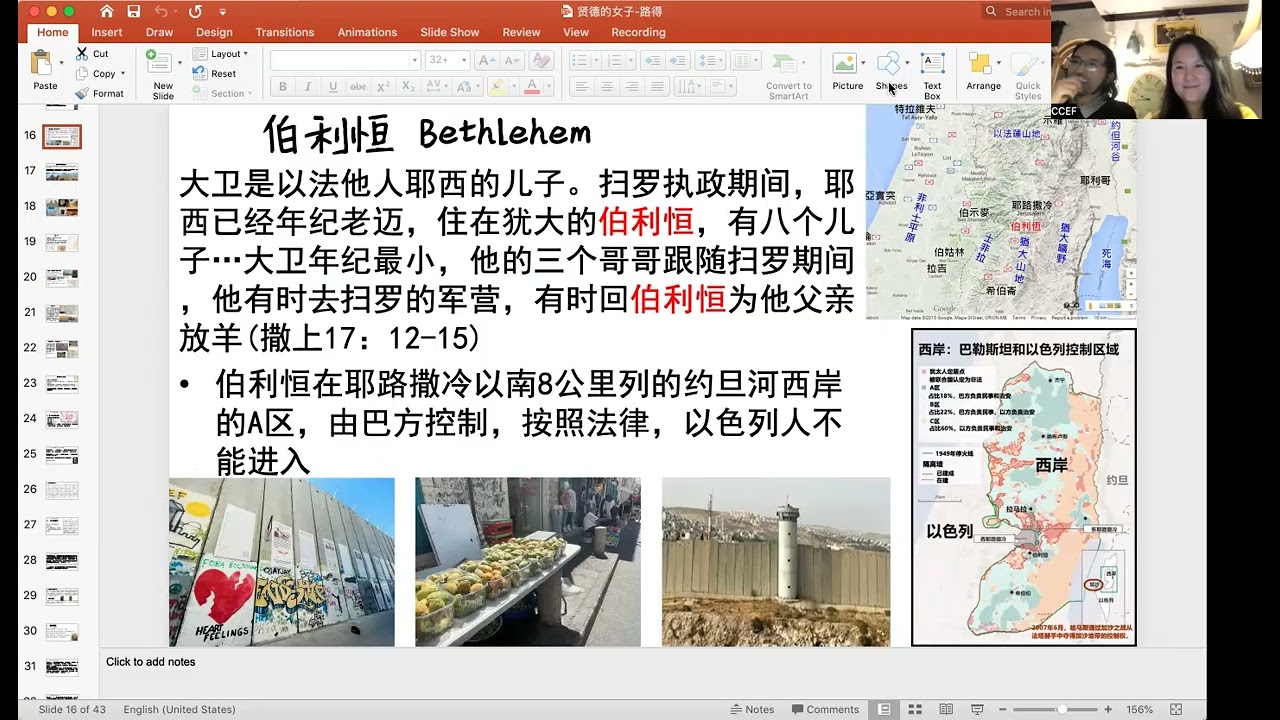Open the Layout dropdown
The height and width of the screenshot is (720, 1280).
click(220, 54)
